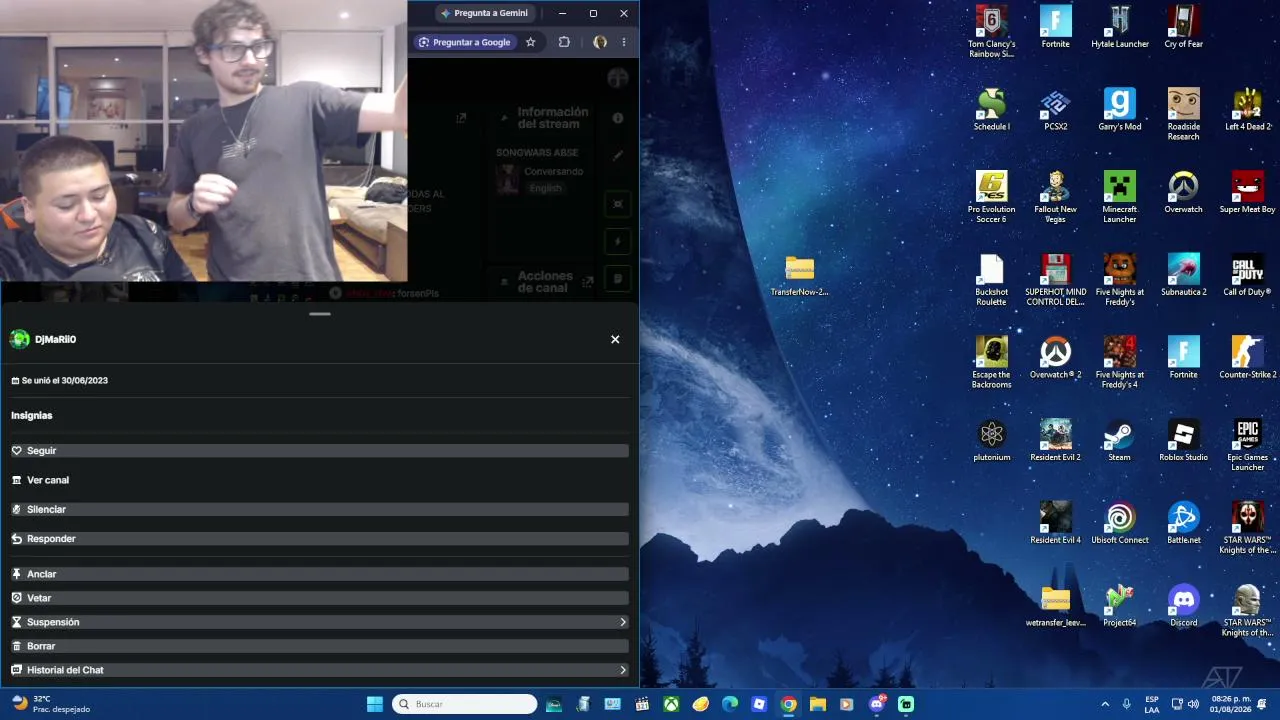
Task: Select the SUPERHOT MIND CONTROL DELETE icon
Action: [x=1055, y=280]
